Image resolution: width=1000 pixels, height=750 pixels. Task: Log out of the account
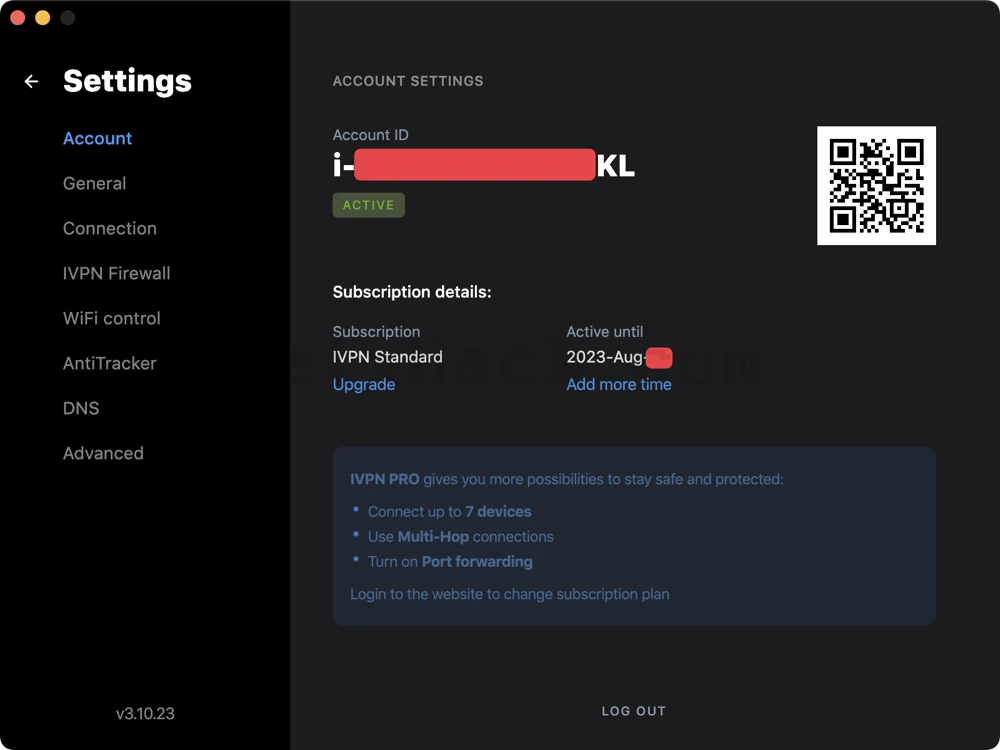click(633, 711)
